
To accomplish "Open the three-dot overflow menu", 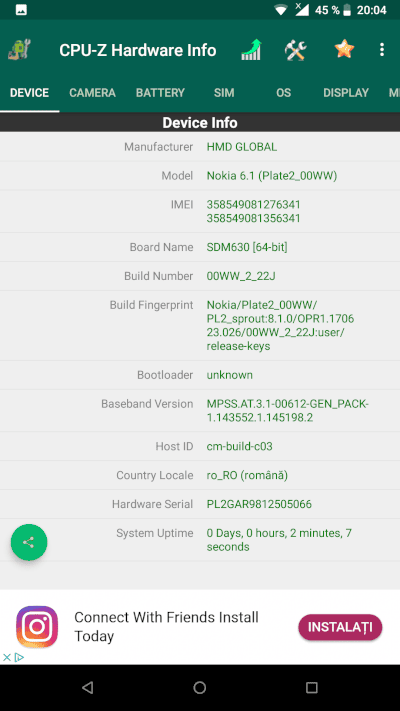I will pyautogui.click(x=382, y=49).
